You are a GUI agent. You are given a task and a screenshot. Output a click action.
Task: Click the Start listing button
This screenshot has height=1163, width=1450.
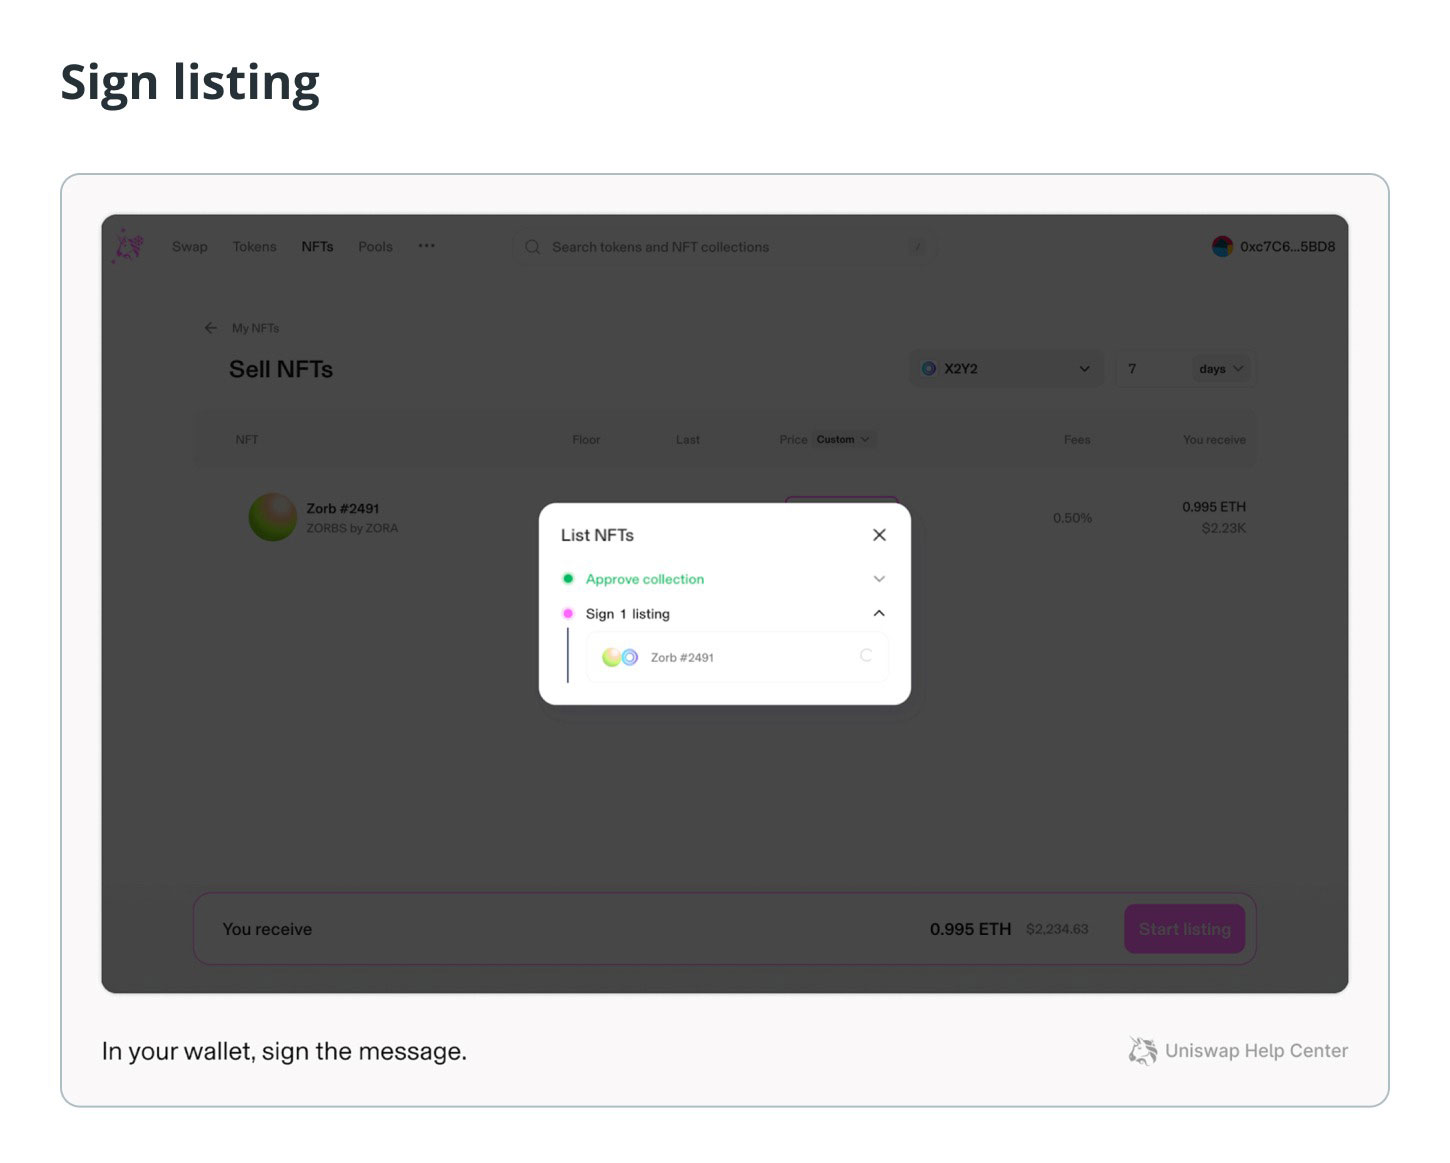1184,929
